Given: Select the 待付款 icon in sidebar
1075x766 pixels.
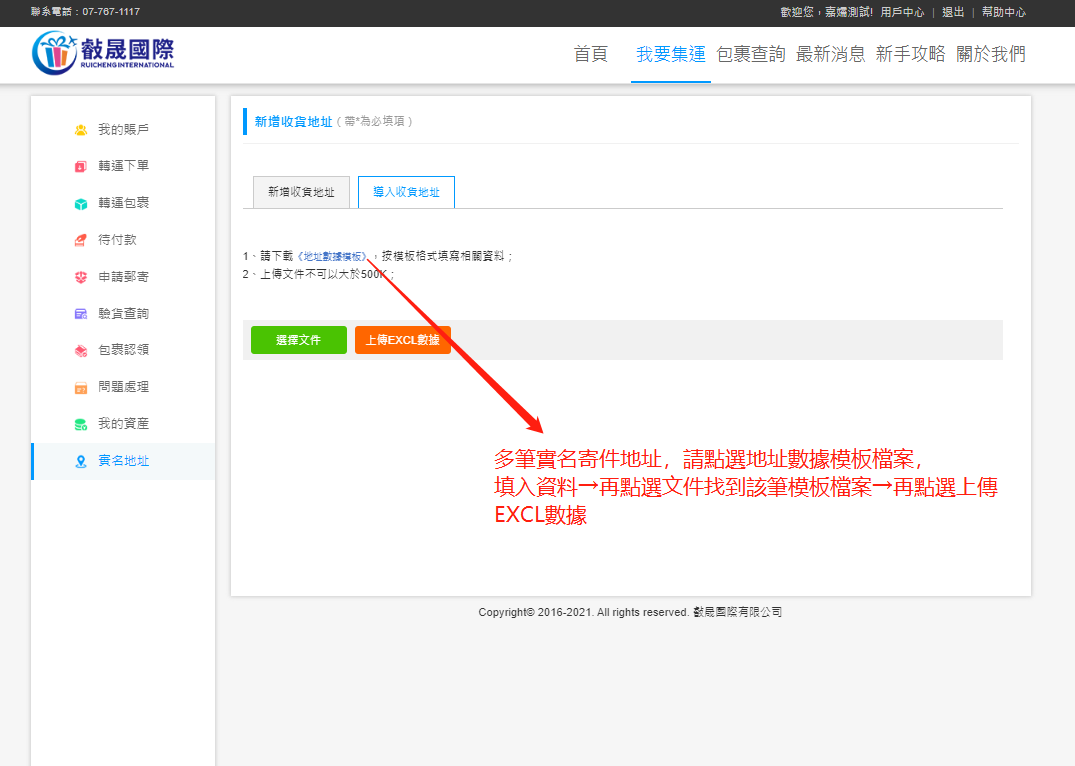Looking at the screenshot, I should pos(81,240).
